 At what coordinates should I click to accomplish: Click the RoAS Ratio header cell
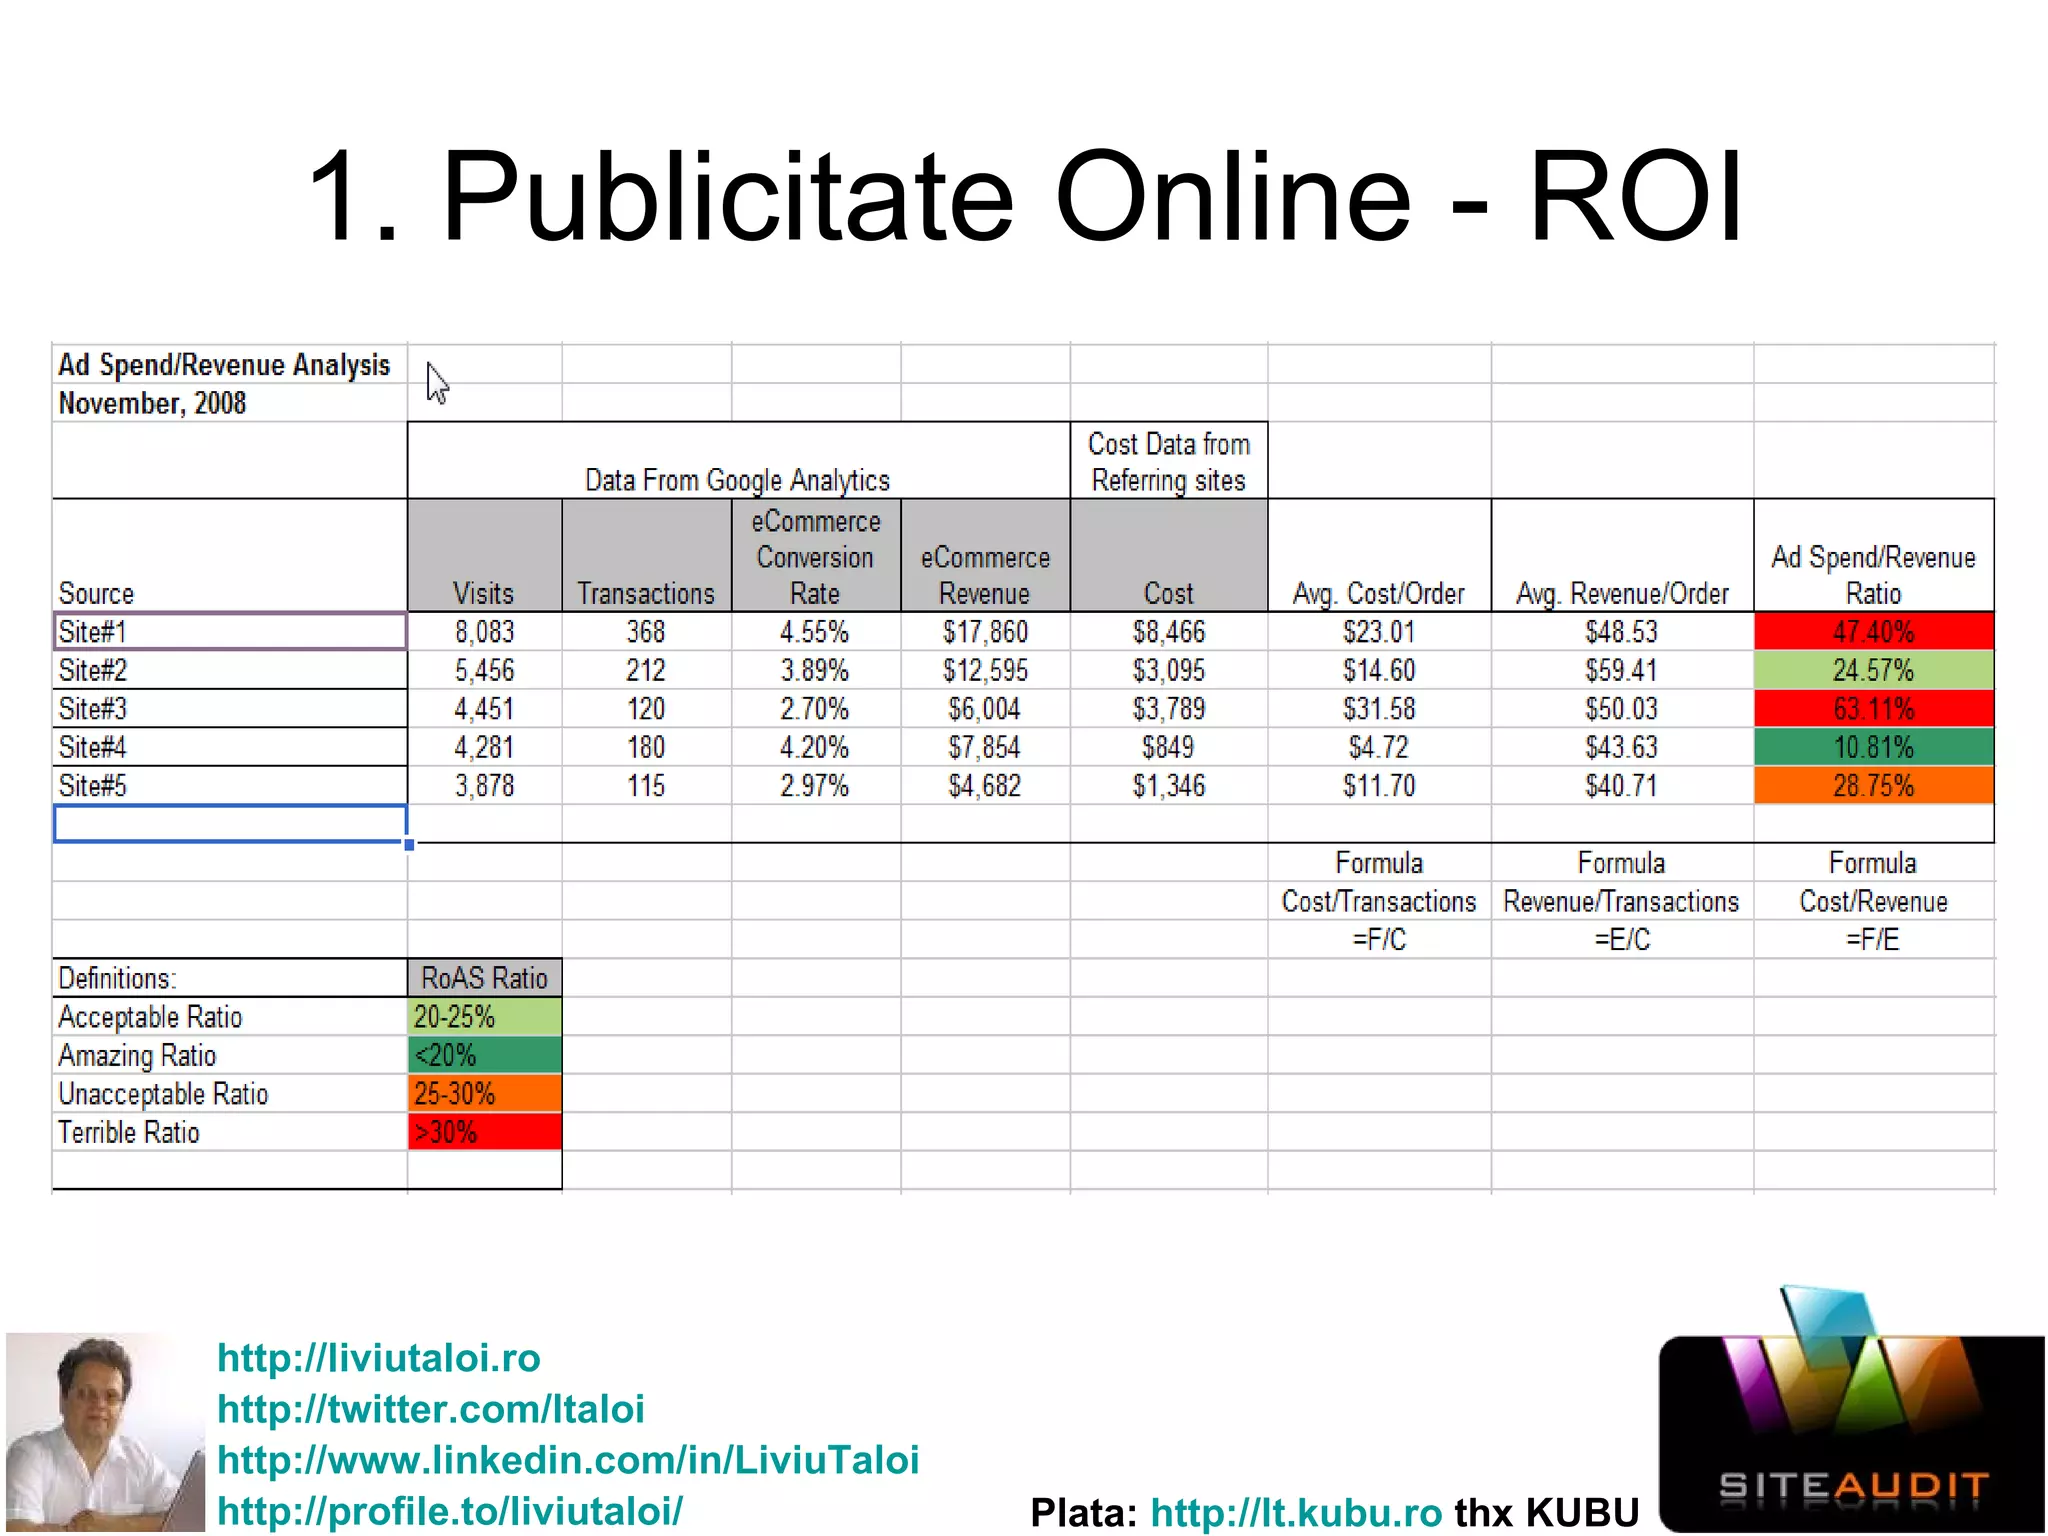pyautogui.click(x=485, y=978)
